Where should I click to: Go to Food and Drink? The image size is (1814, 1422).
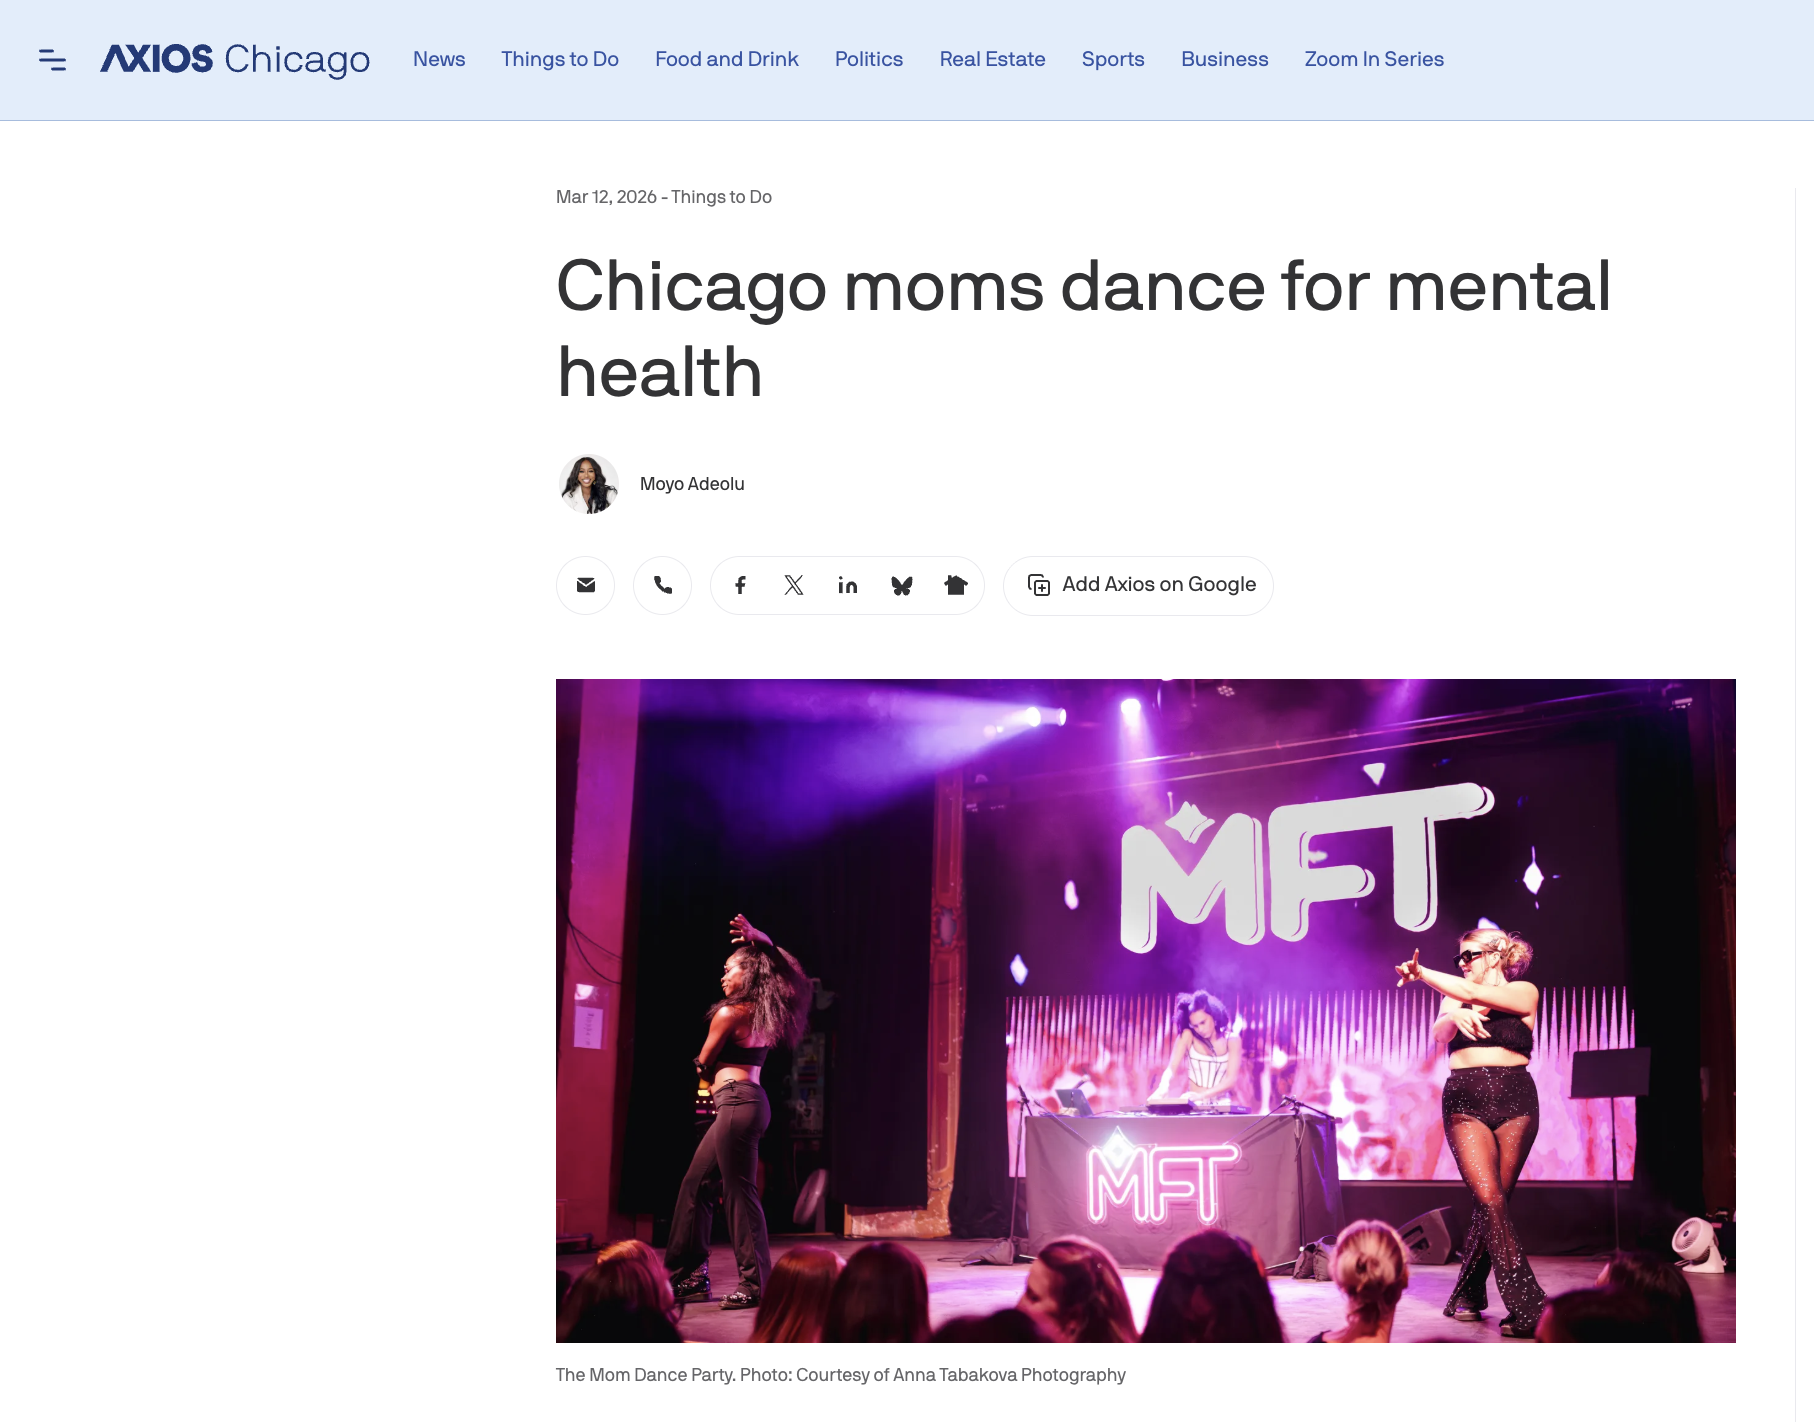(726, 59)
